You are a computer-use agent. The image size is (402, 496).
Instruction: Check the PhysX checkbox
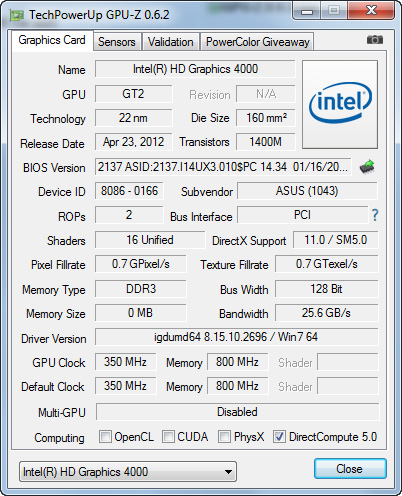224,436
